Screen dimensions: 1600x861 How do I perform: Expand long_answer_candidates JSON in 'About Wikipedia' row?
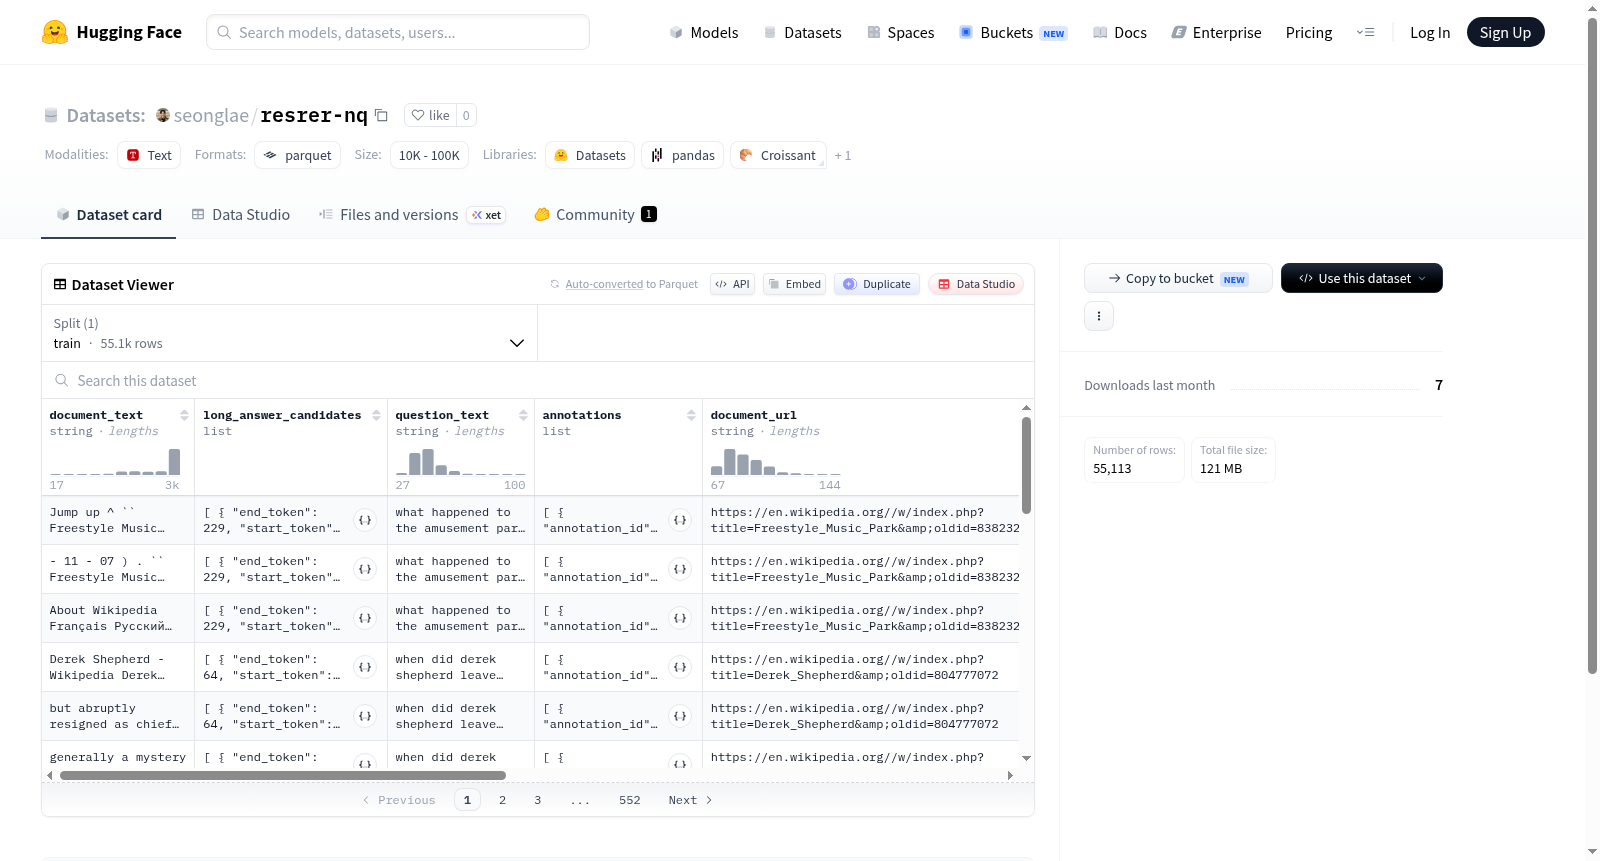(x=365, y=618)
